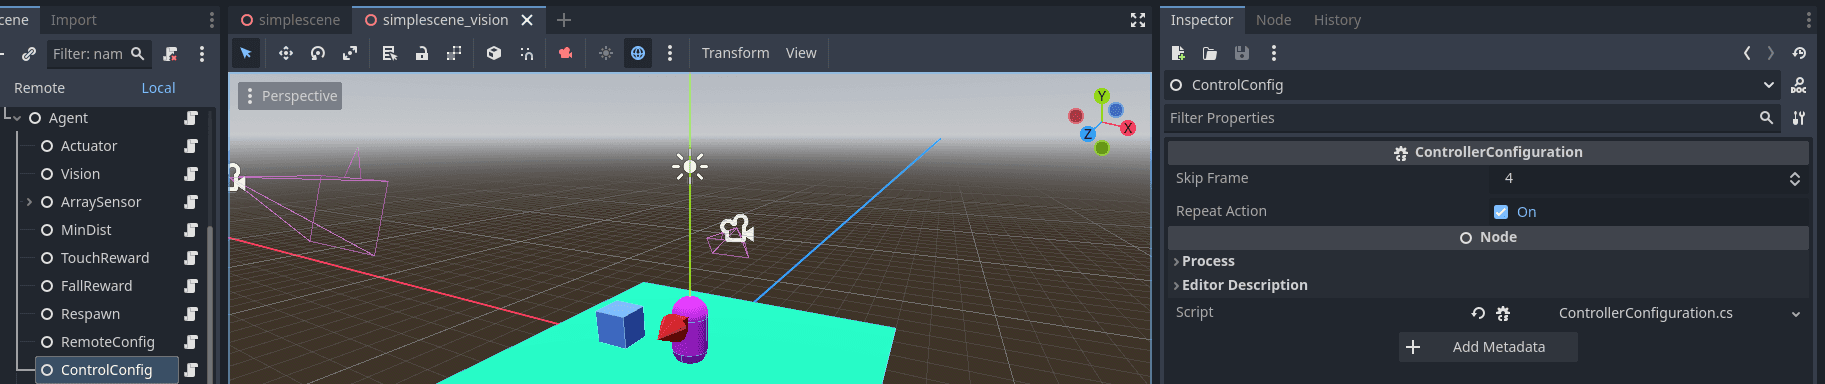This screenshot has height=384, width=1825.
Task: Activate the Rotate mode tool
Action: tap(318, 53)
